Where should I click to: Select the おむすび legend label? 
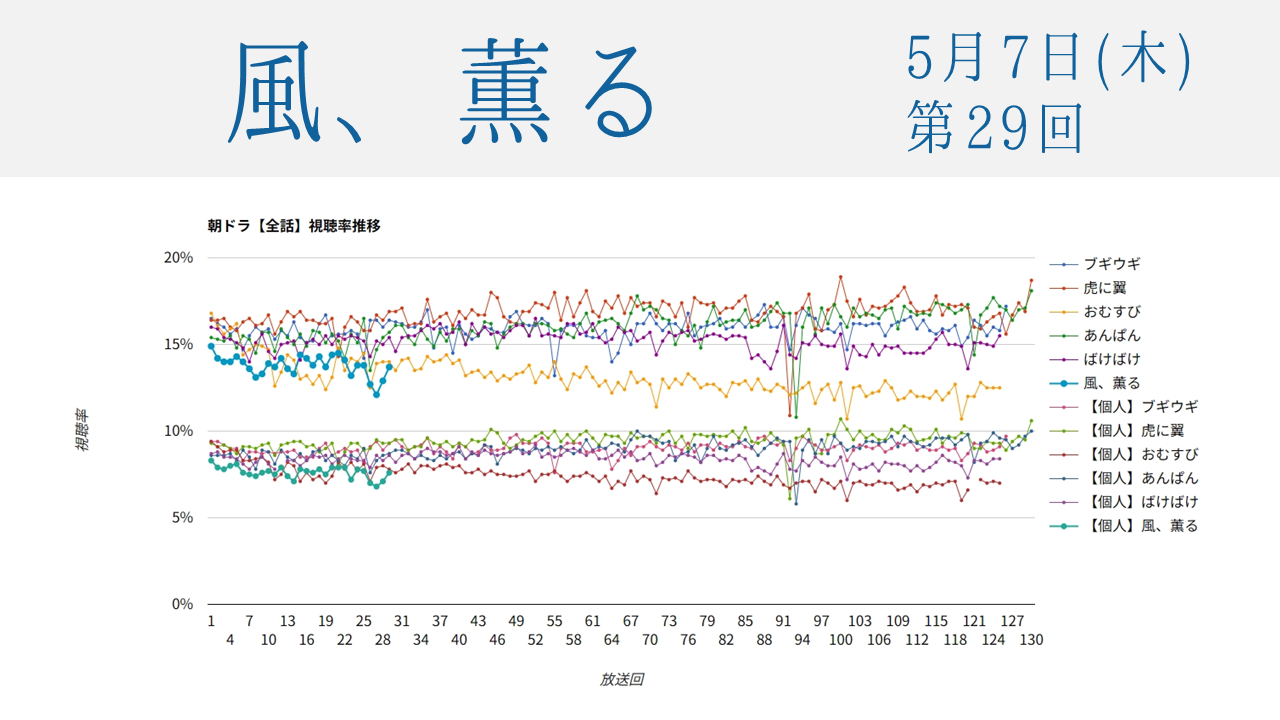click(1112, 312)
